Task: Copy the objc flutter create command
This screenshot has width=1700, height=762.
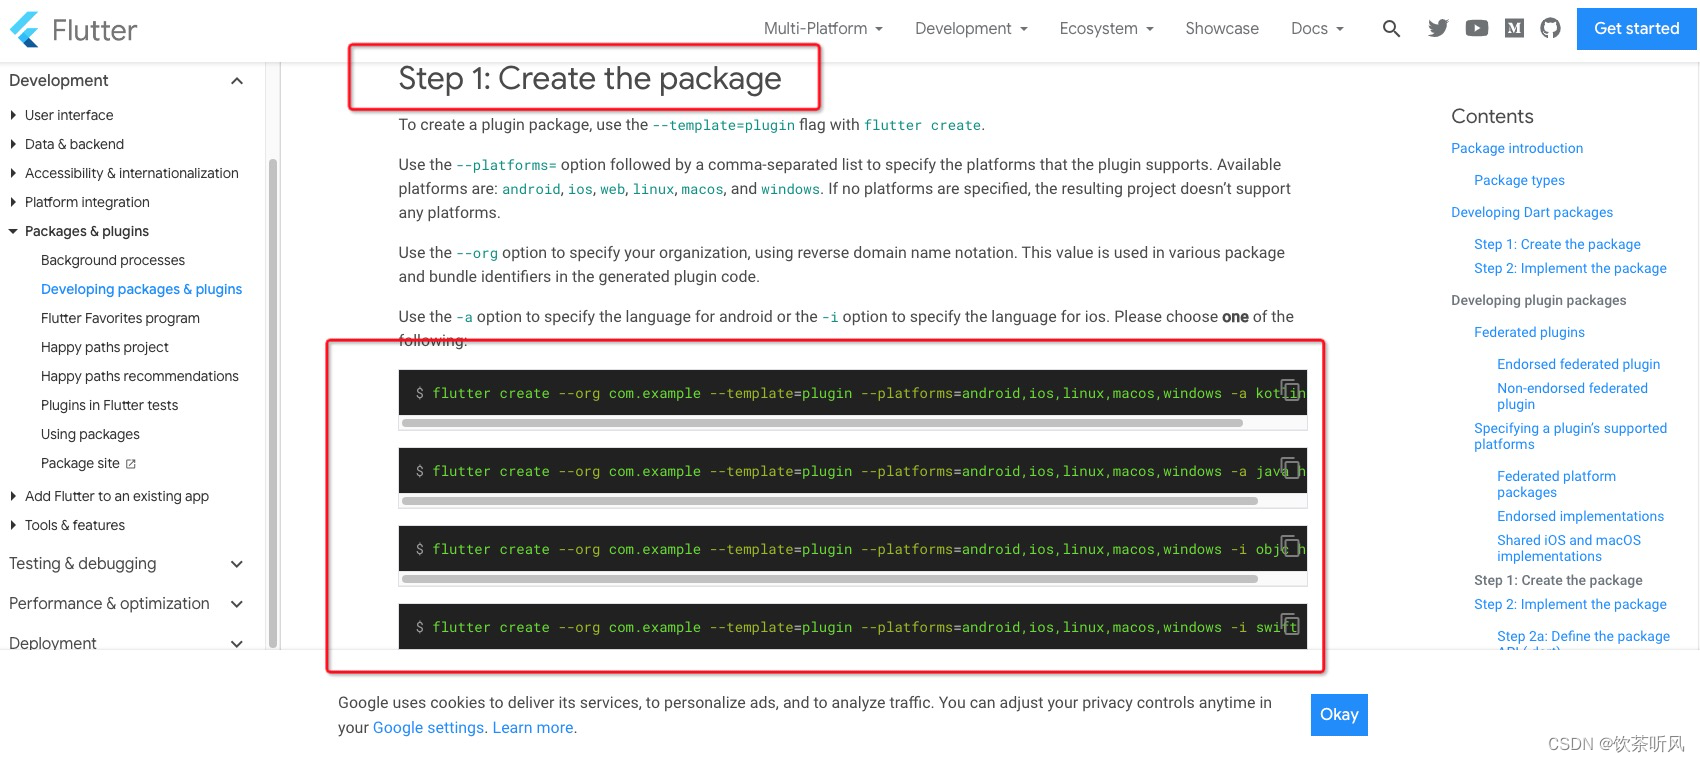Action: (x=1290, y=546)
